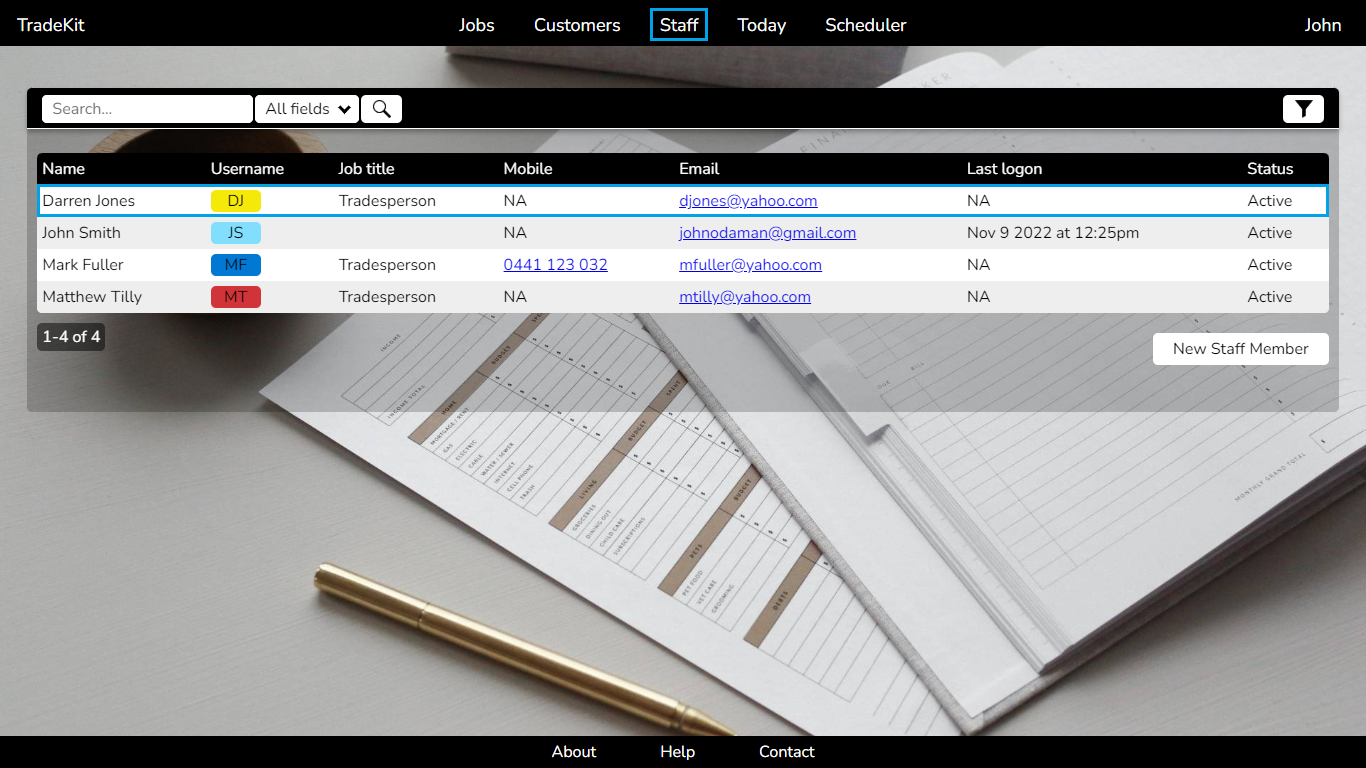This screenshot has height=768, width=1366.
Task: Switch to the Today view
Action: pyautogui.click(x=762, y=25)
